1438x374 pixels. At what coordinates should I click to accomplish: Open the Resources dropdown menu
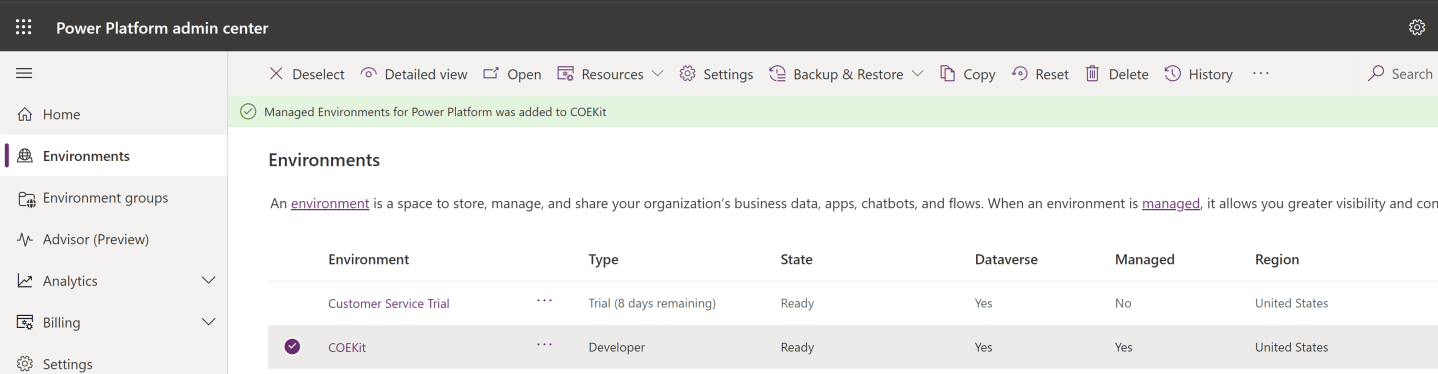coord(610,74)
